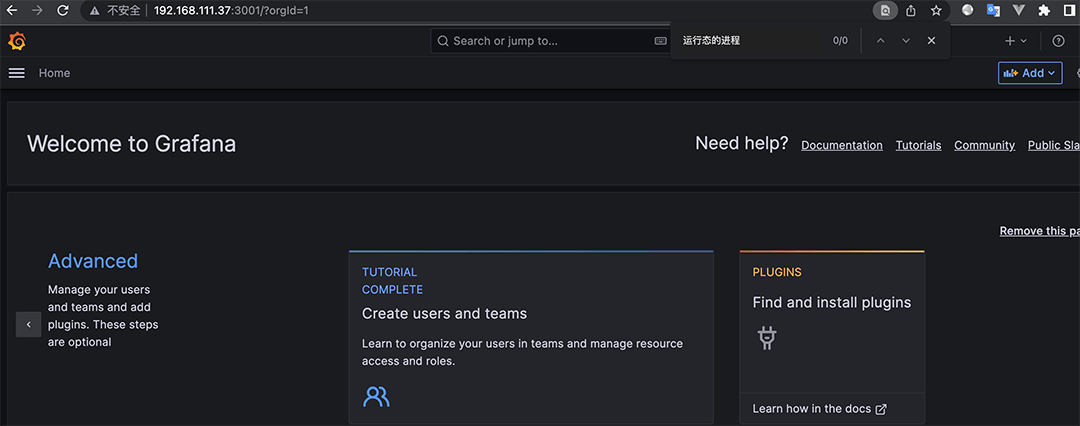Image resolution: width=1080 pixels, height=426 pixels.
Task: Click the users icon in tutorial card
Action: click(376, 396)
